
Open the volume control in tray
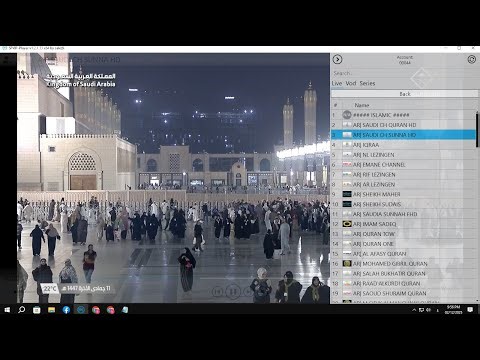429,310
